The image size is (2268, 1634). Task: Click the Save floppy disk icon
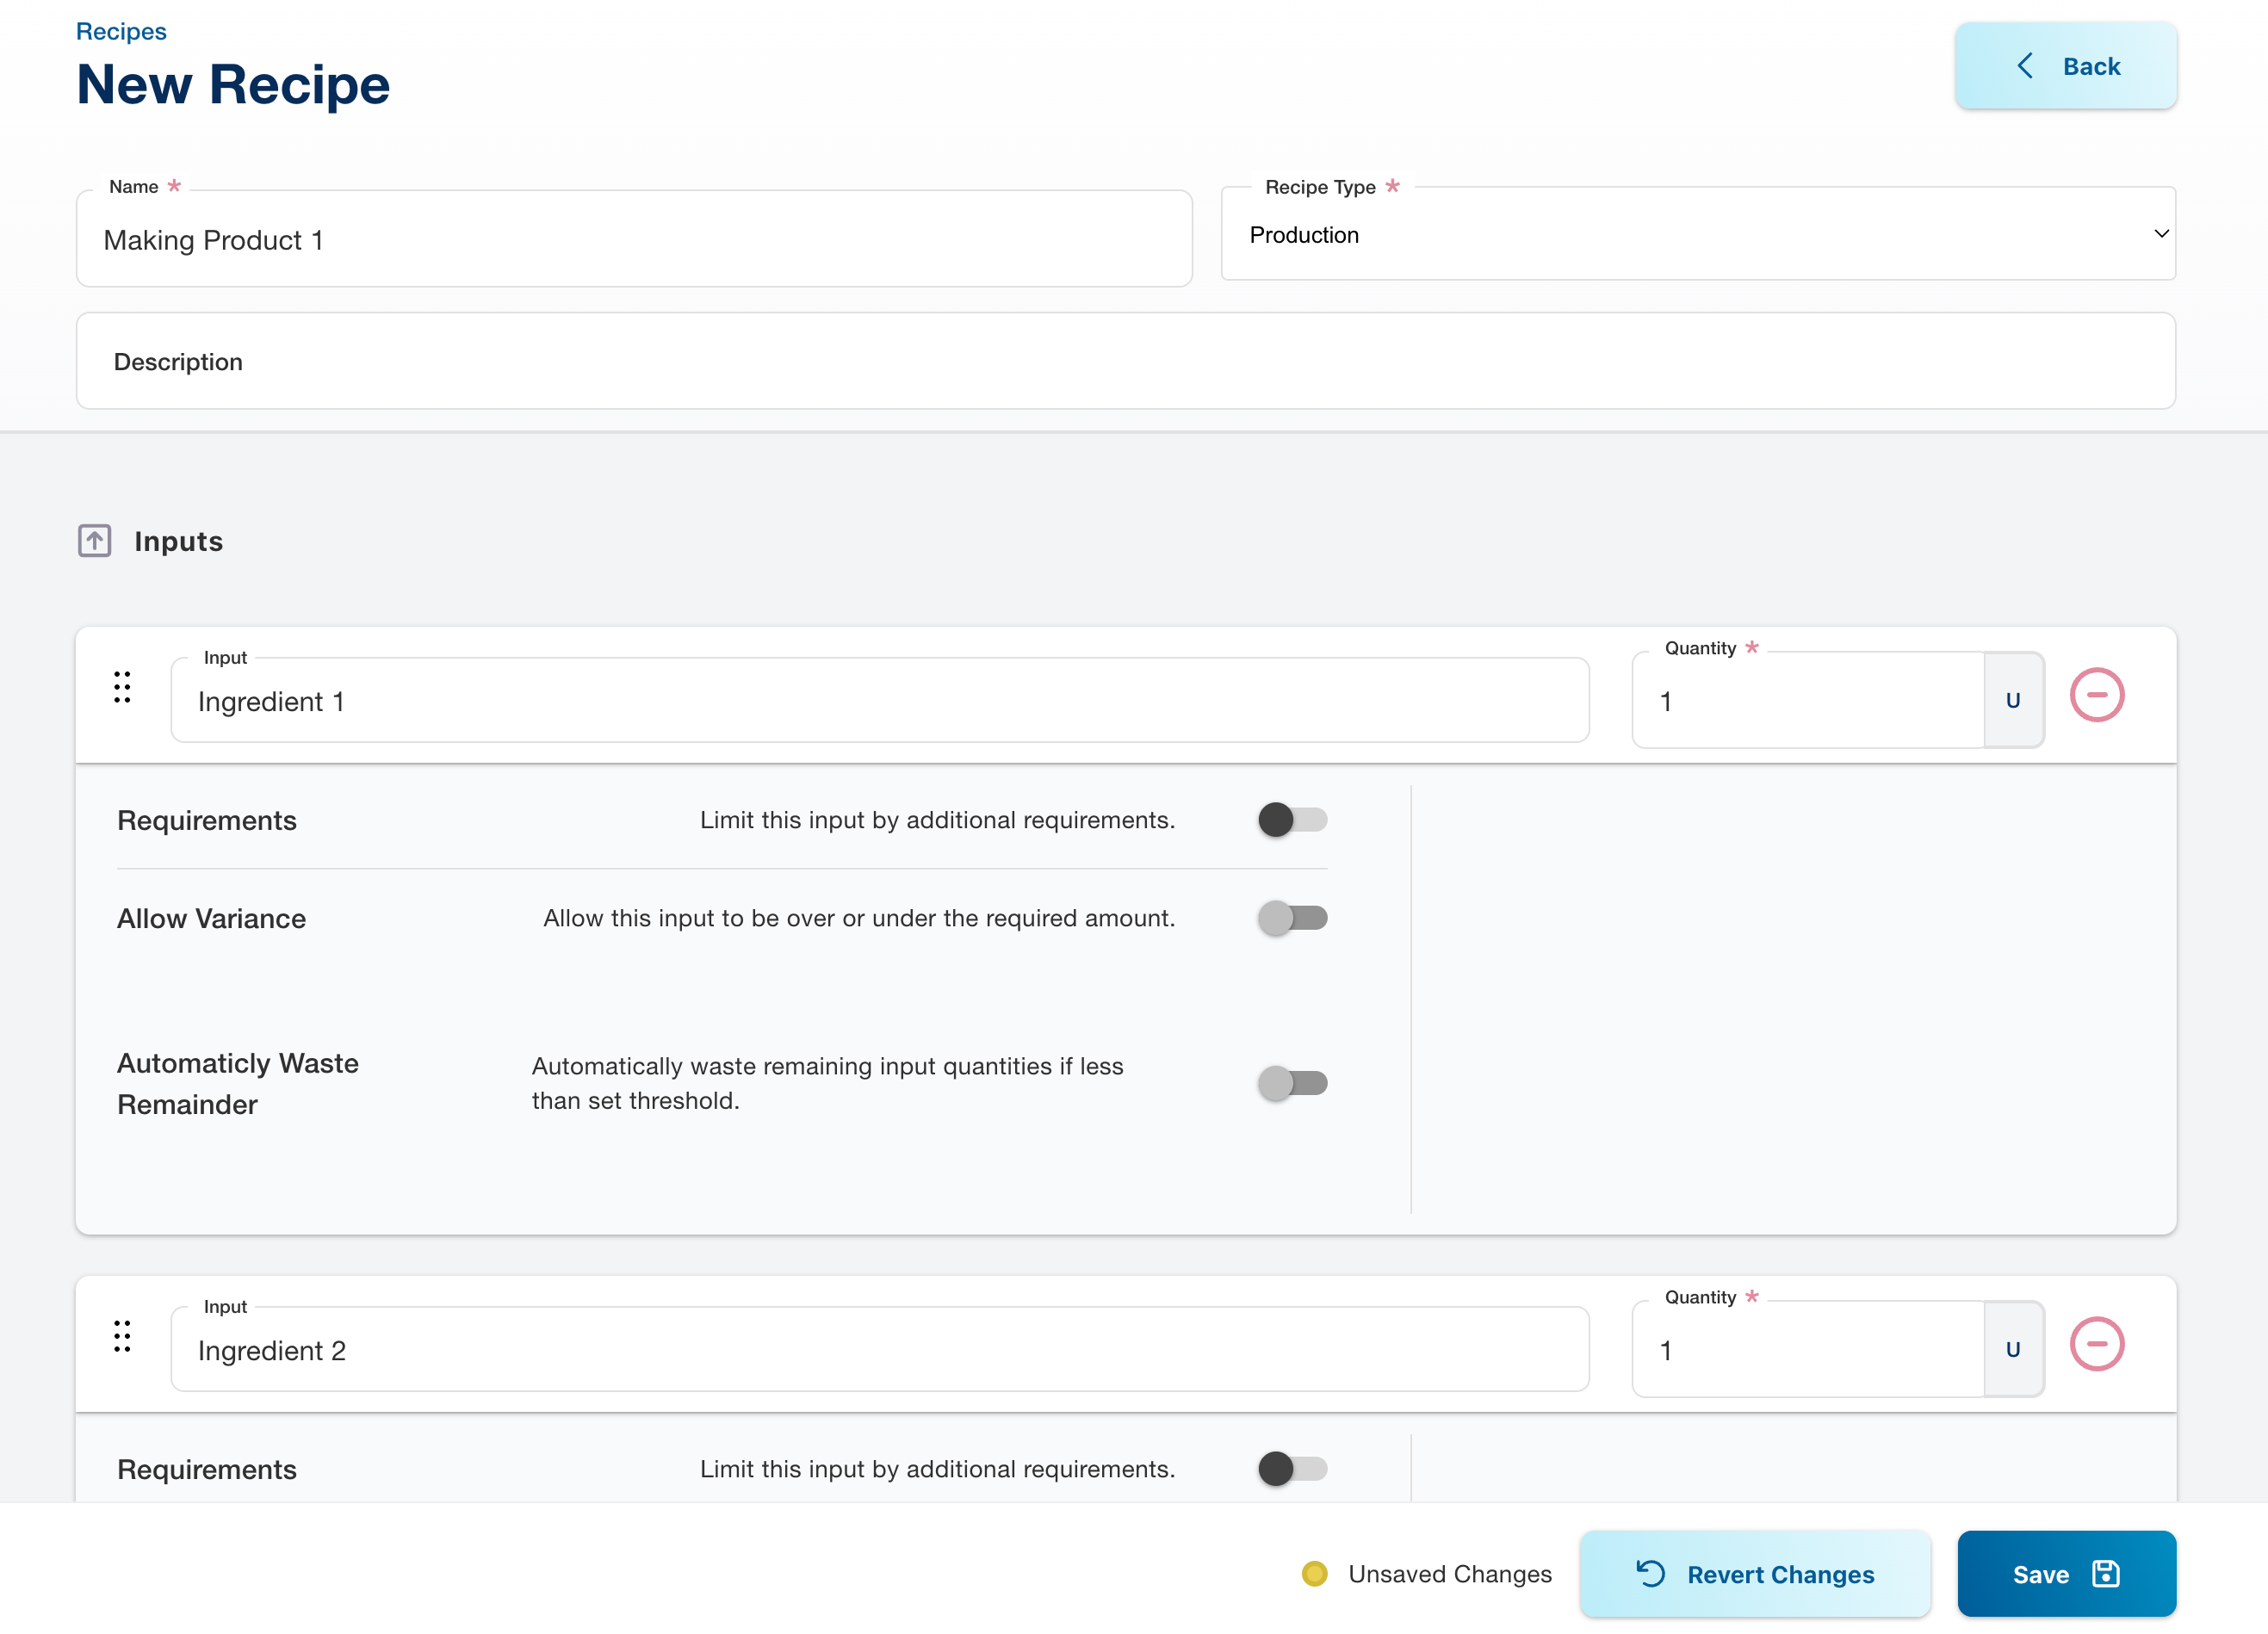[x=2105, y=1573]
